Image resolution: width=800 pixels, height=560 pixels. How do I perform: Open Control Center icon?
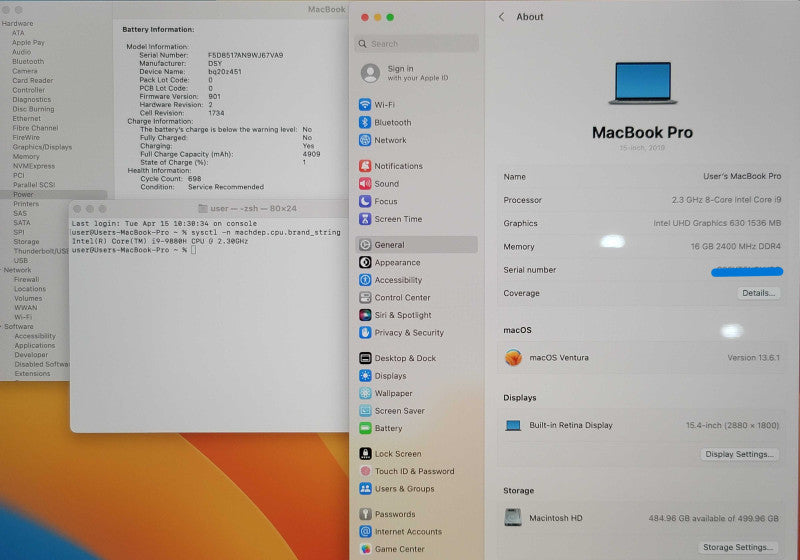[365, 297]
